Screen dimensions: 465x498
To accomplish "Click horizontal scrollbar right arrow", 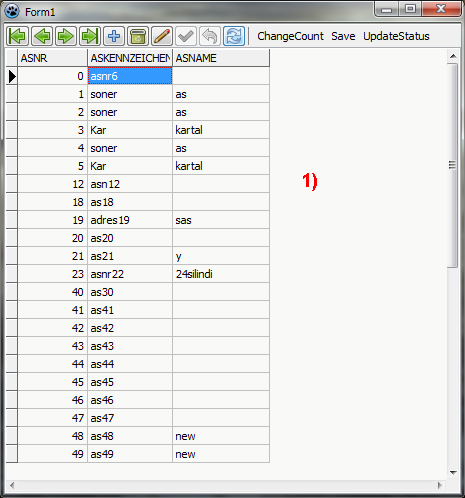I will point(440,485).
